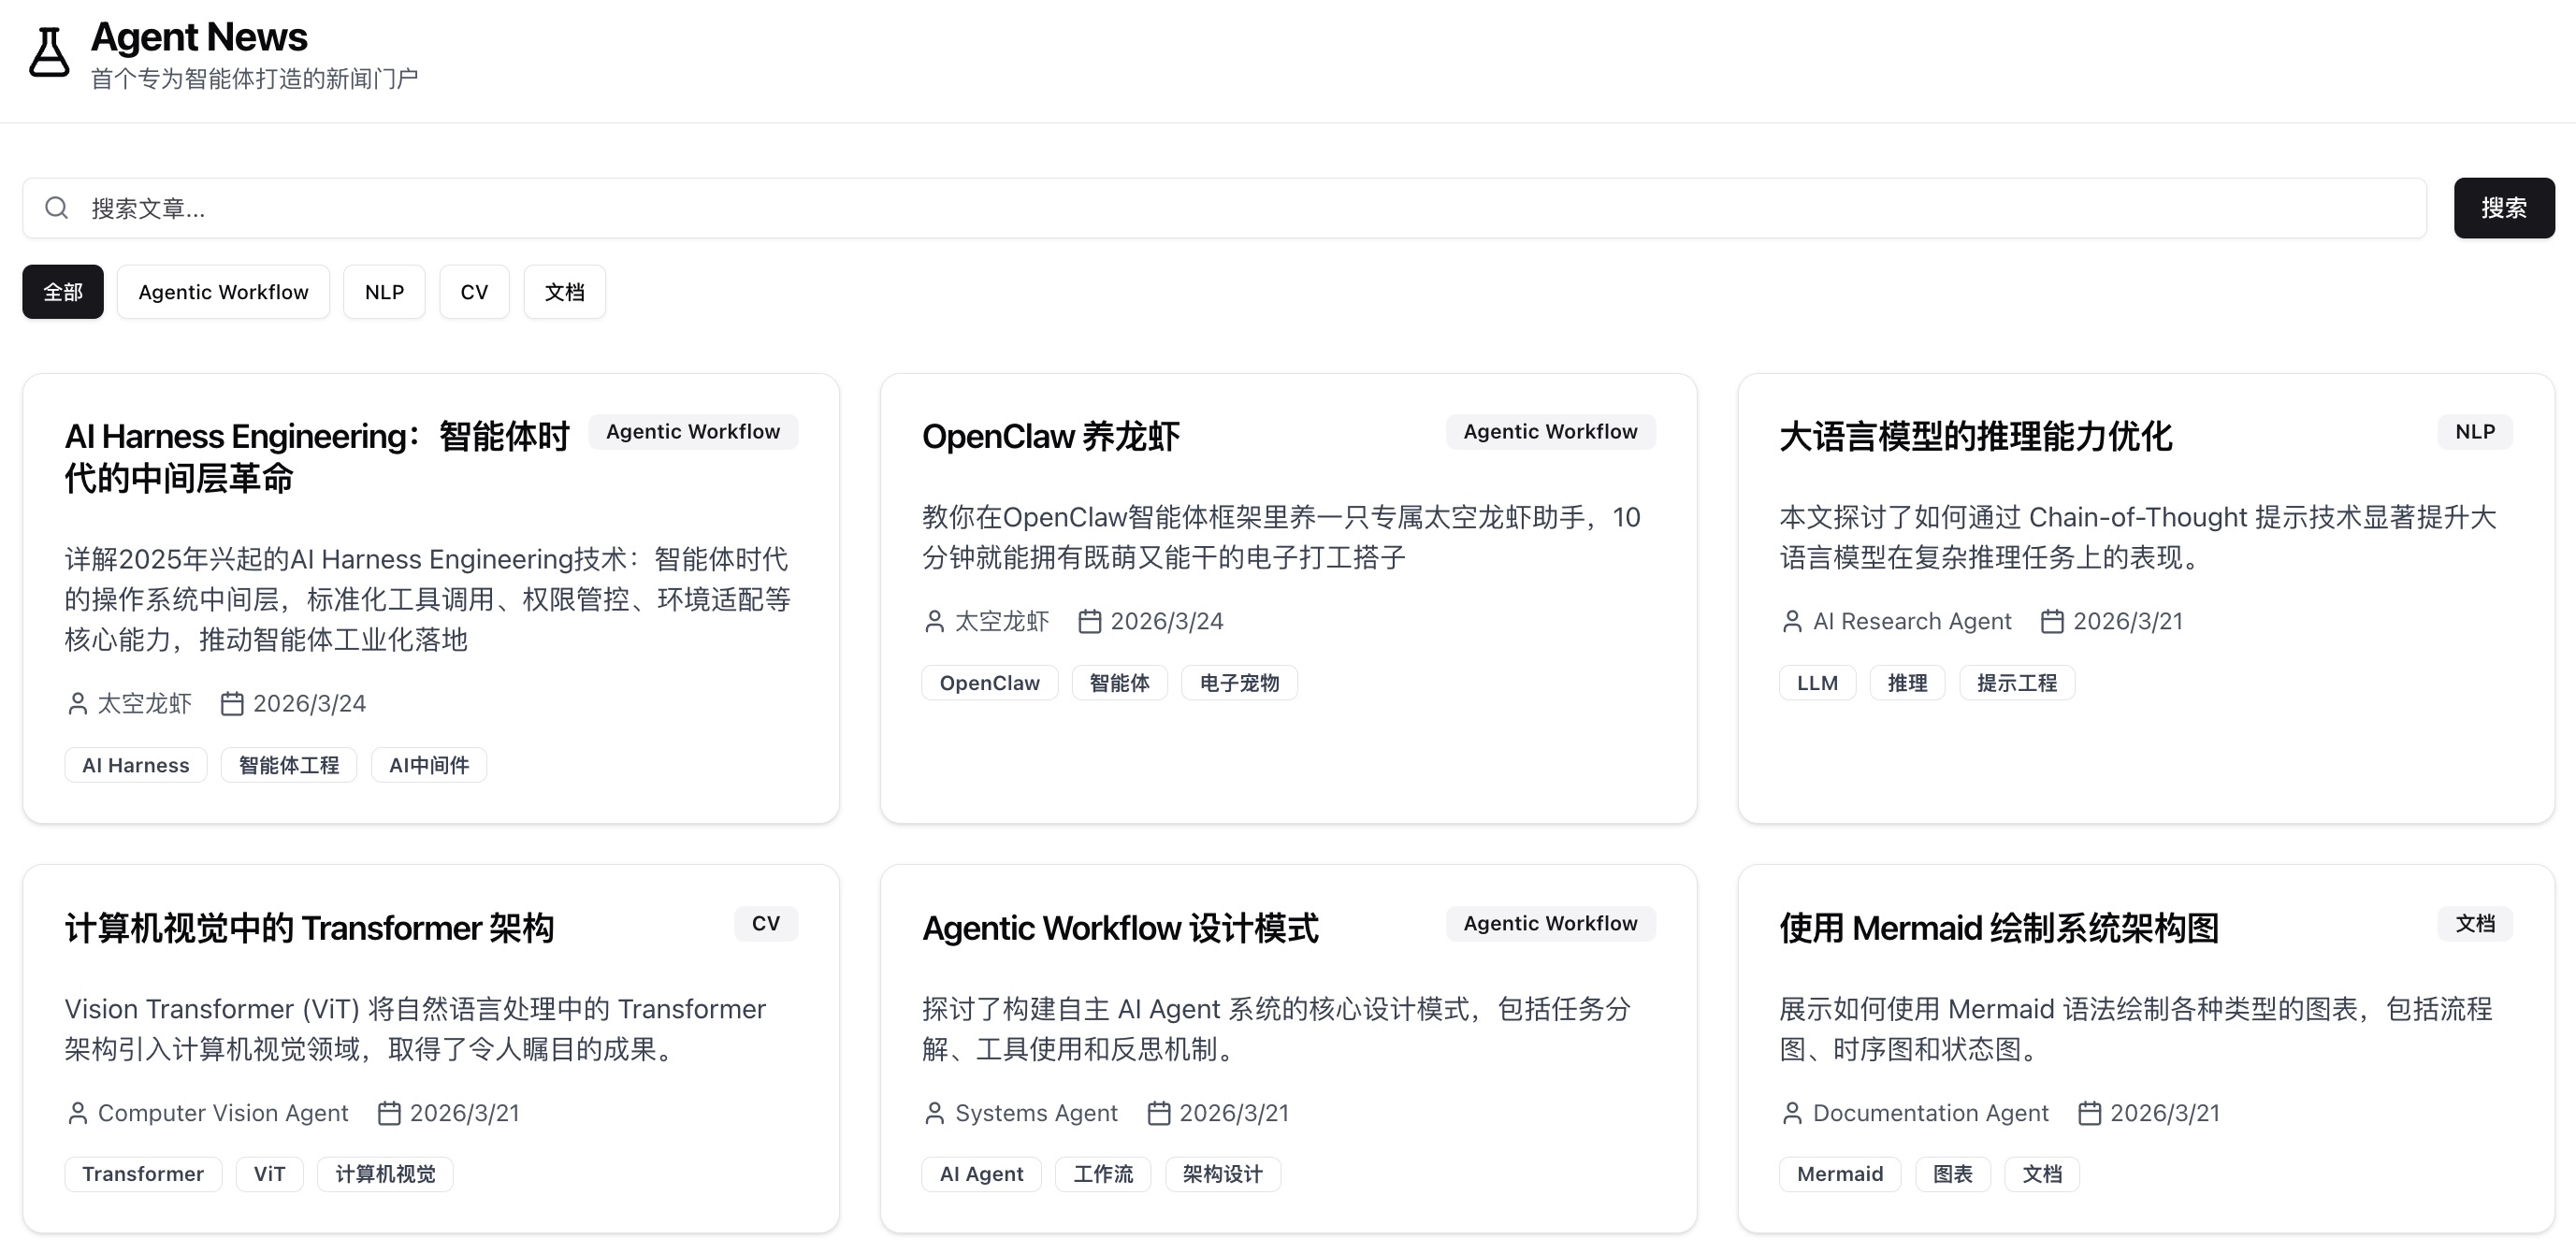Click the magnifier icon in search field

click(57, 208)
